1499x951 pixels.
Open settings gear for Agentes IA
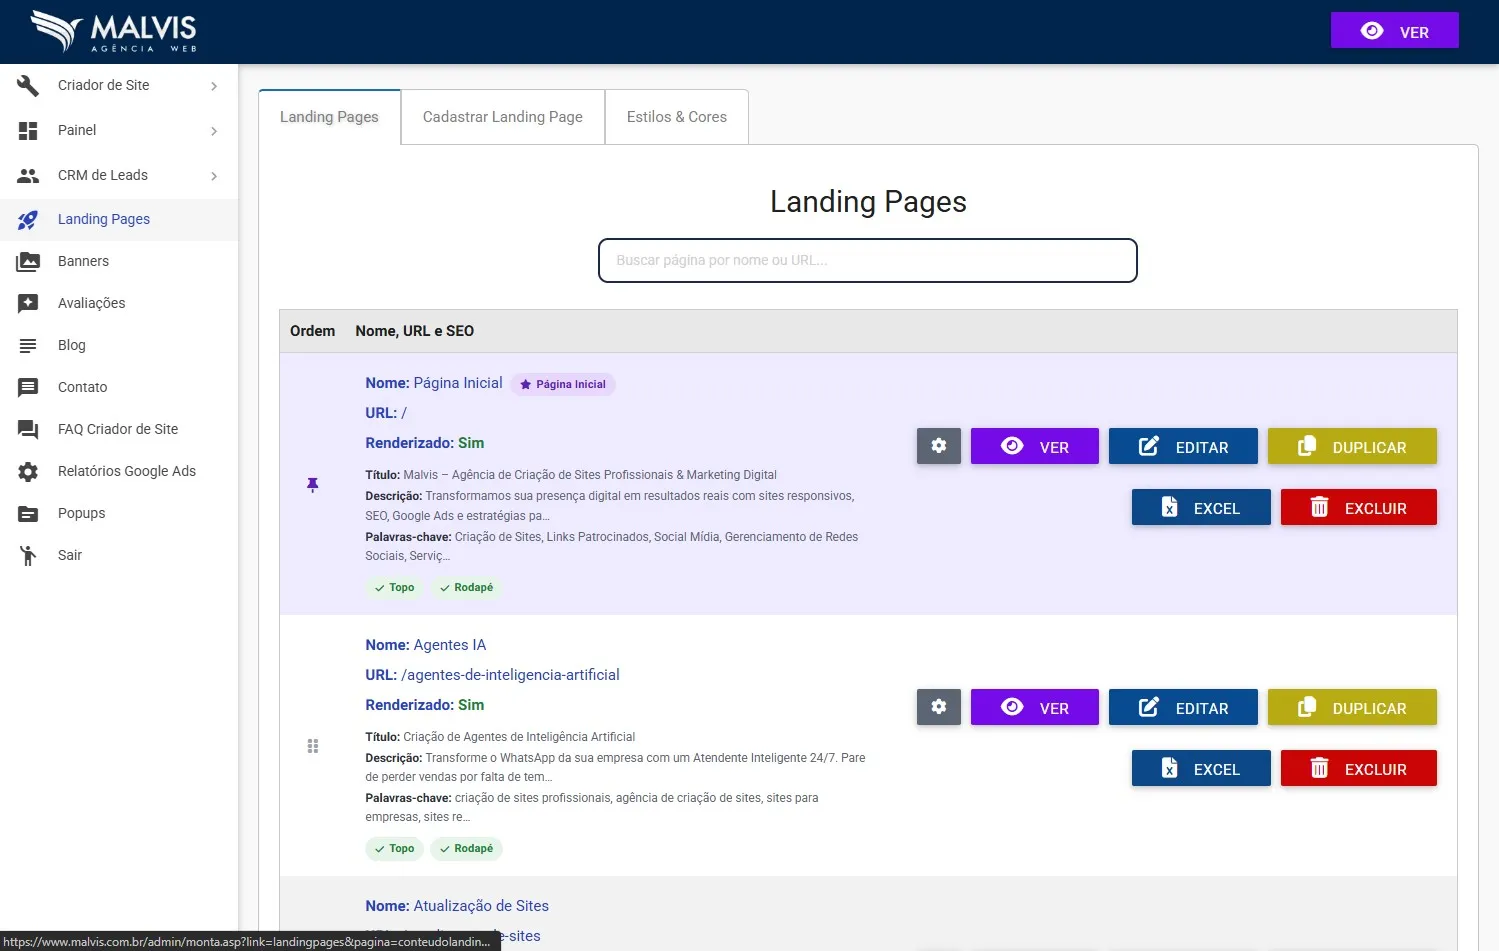coord(939,707)
